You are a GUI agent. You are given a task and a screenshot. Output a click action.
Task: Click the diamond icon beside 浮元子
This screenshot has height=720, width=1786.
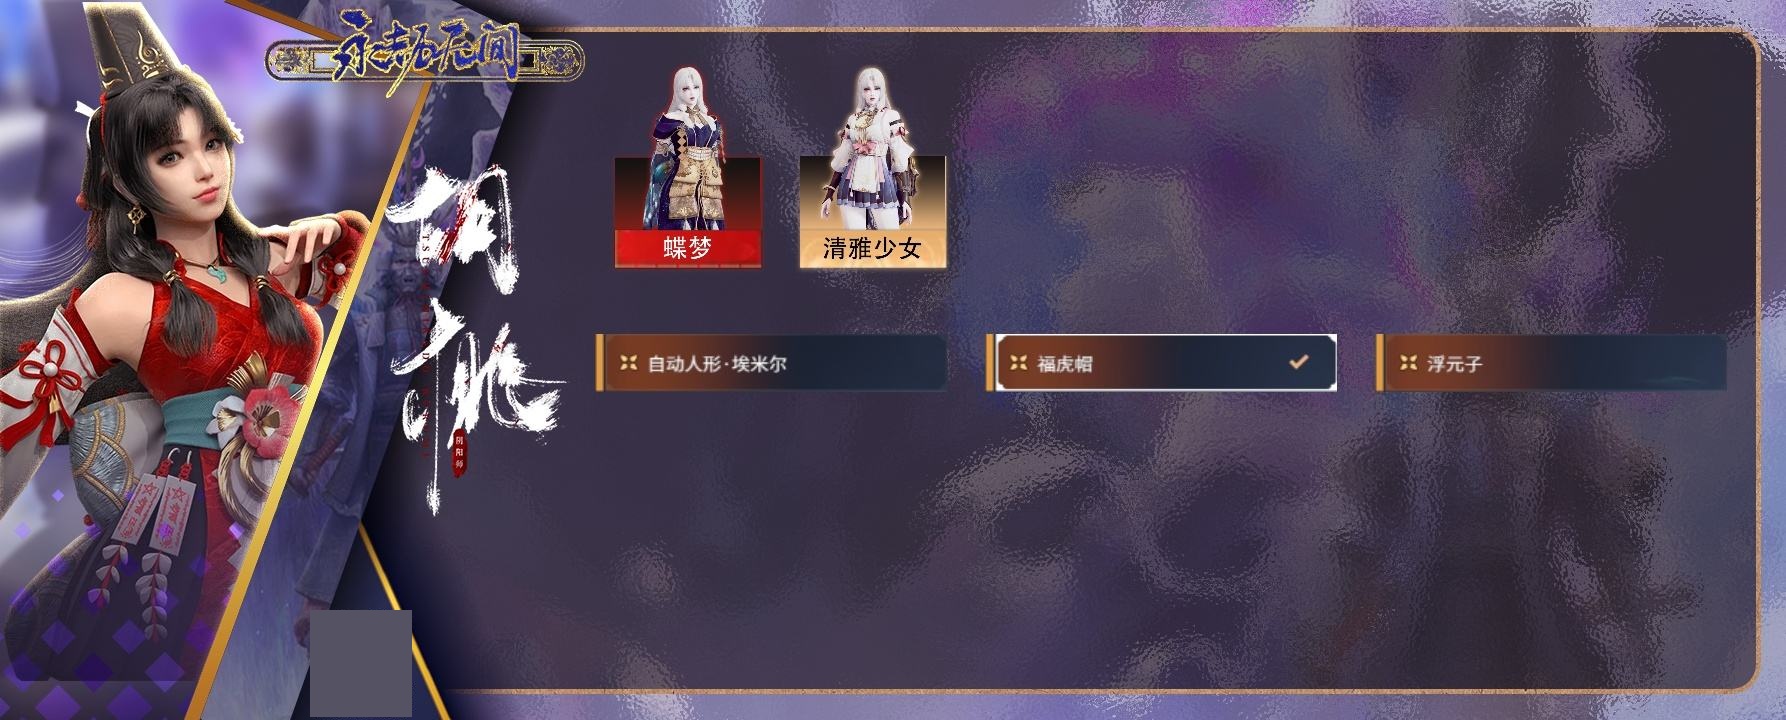click(1408, 363)
